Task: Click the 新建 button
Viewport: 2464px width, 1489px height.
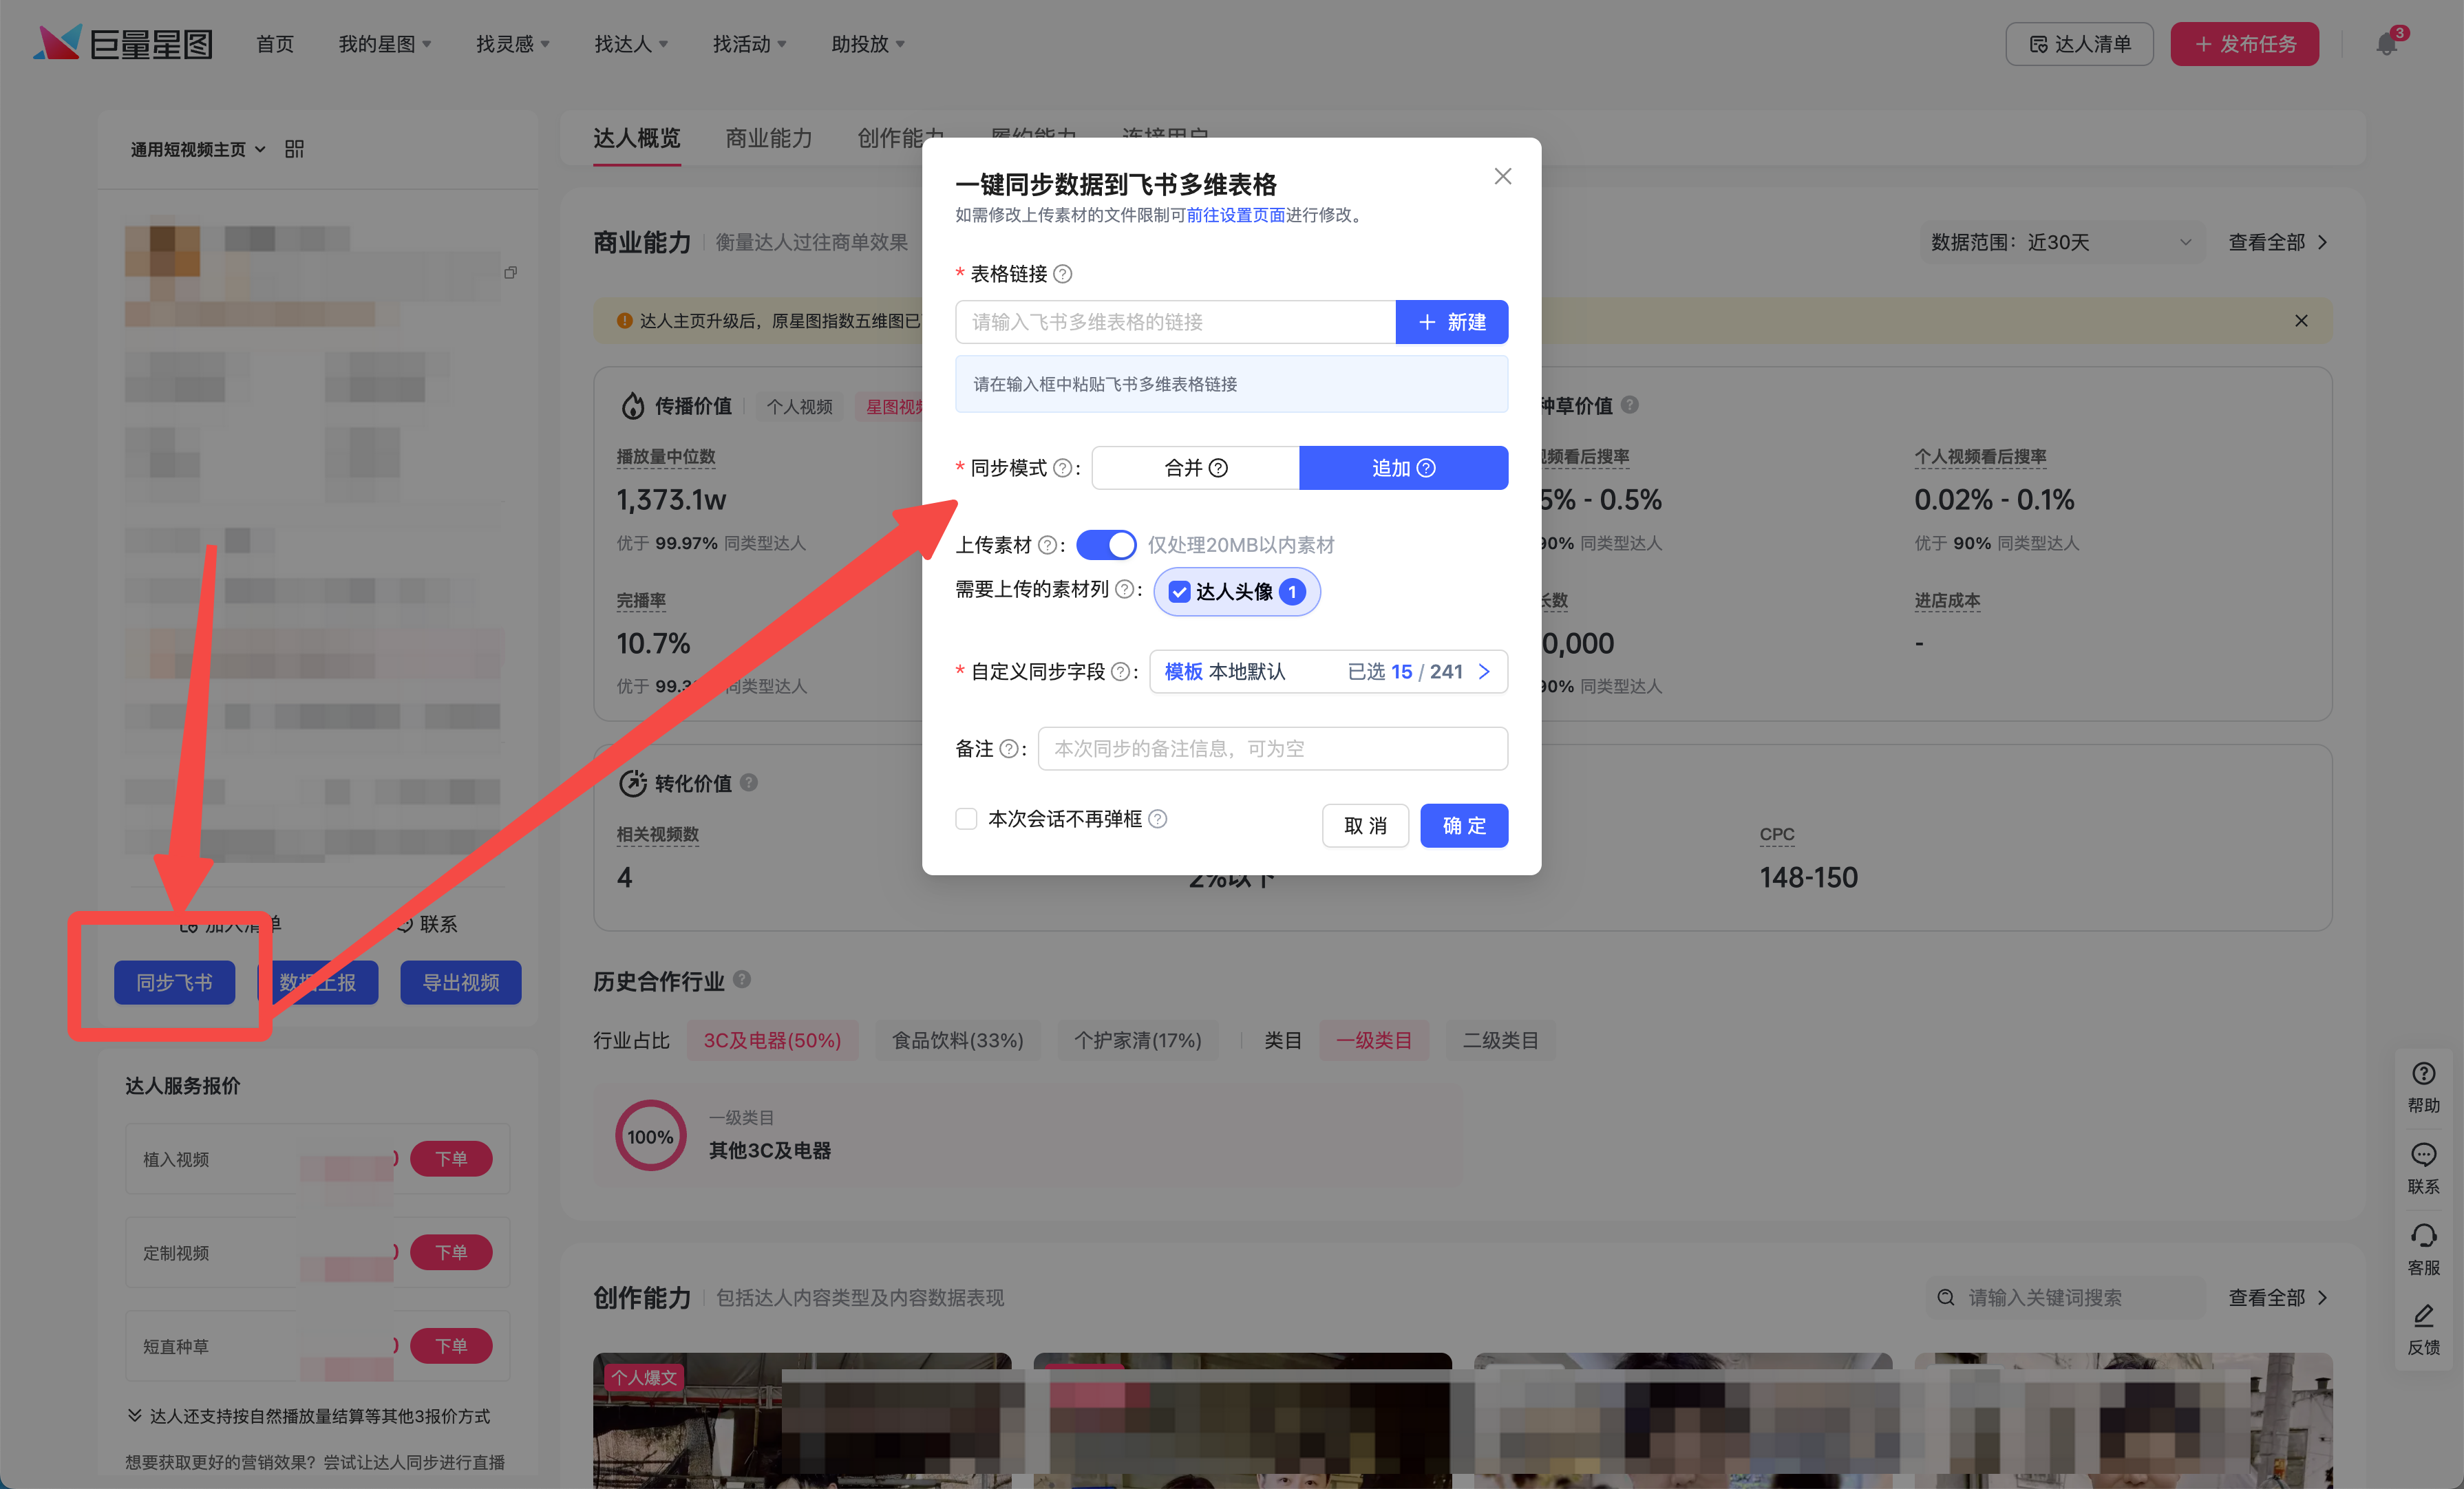Action: 1452,322
